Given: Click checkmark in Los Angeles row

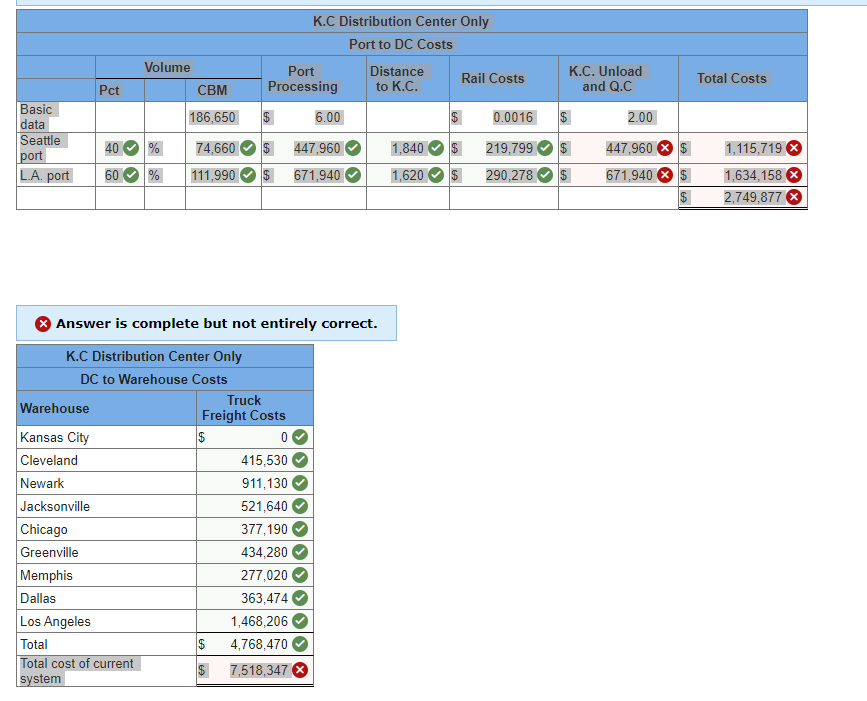Looking at the screenshot, I should click(x=300, y=621).
